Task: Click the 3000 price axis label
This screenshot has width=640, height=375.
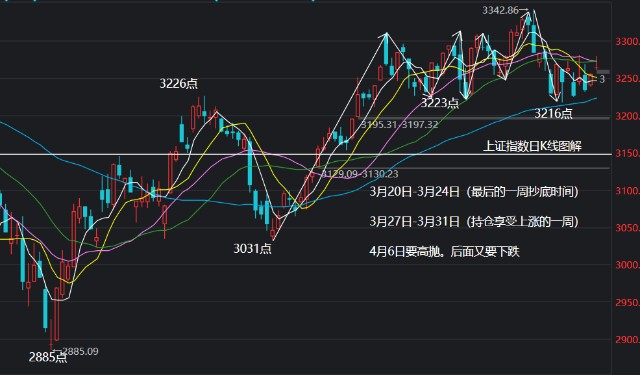Action: point(627,265)
